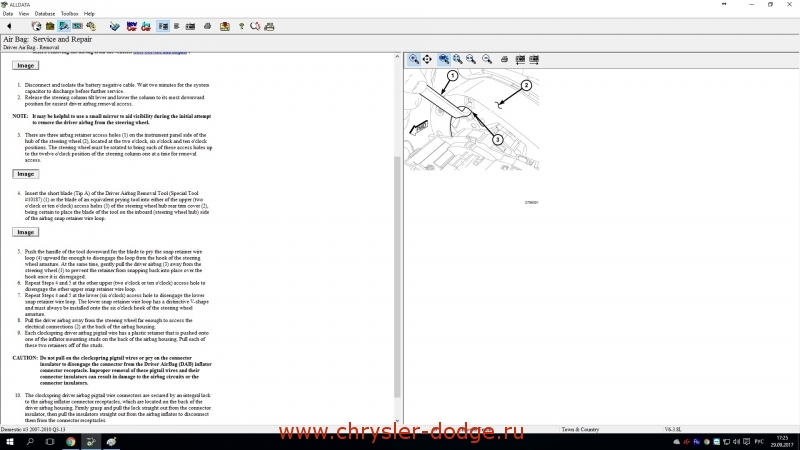Click the CAUTION paragraph about clockspring pigtail wires
This screenshot has height=450, width=800.
[112, 370]
